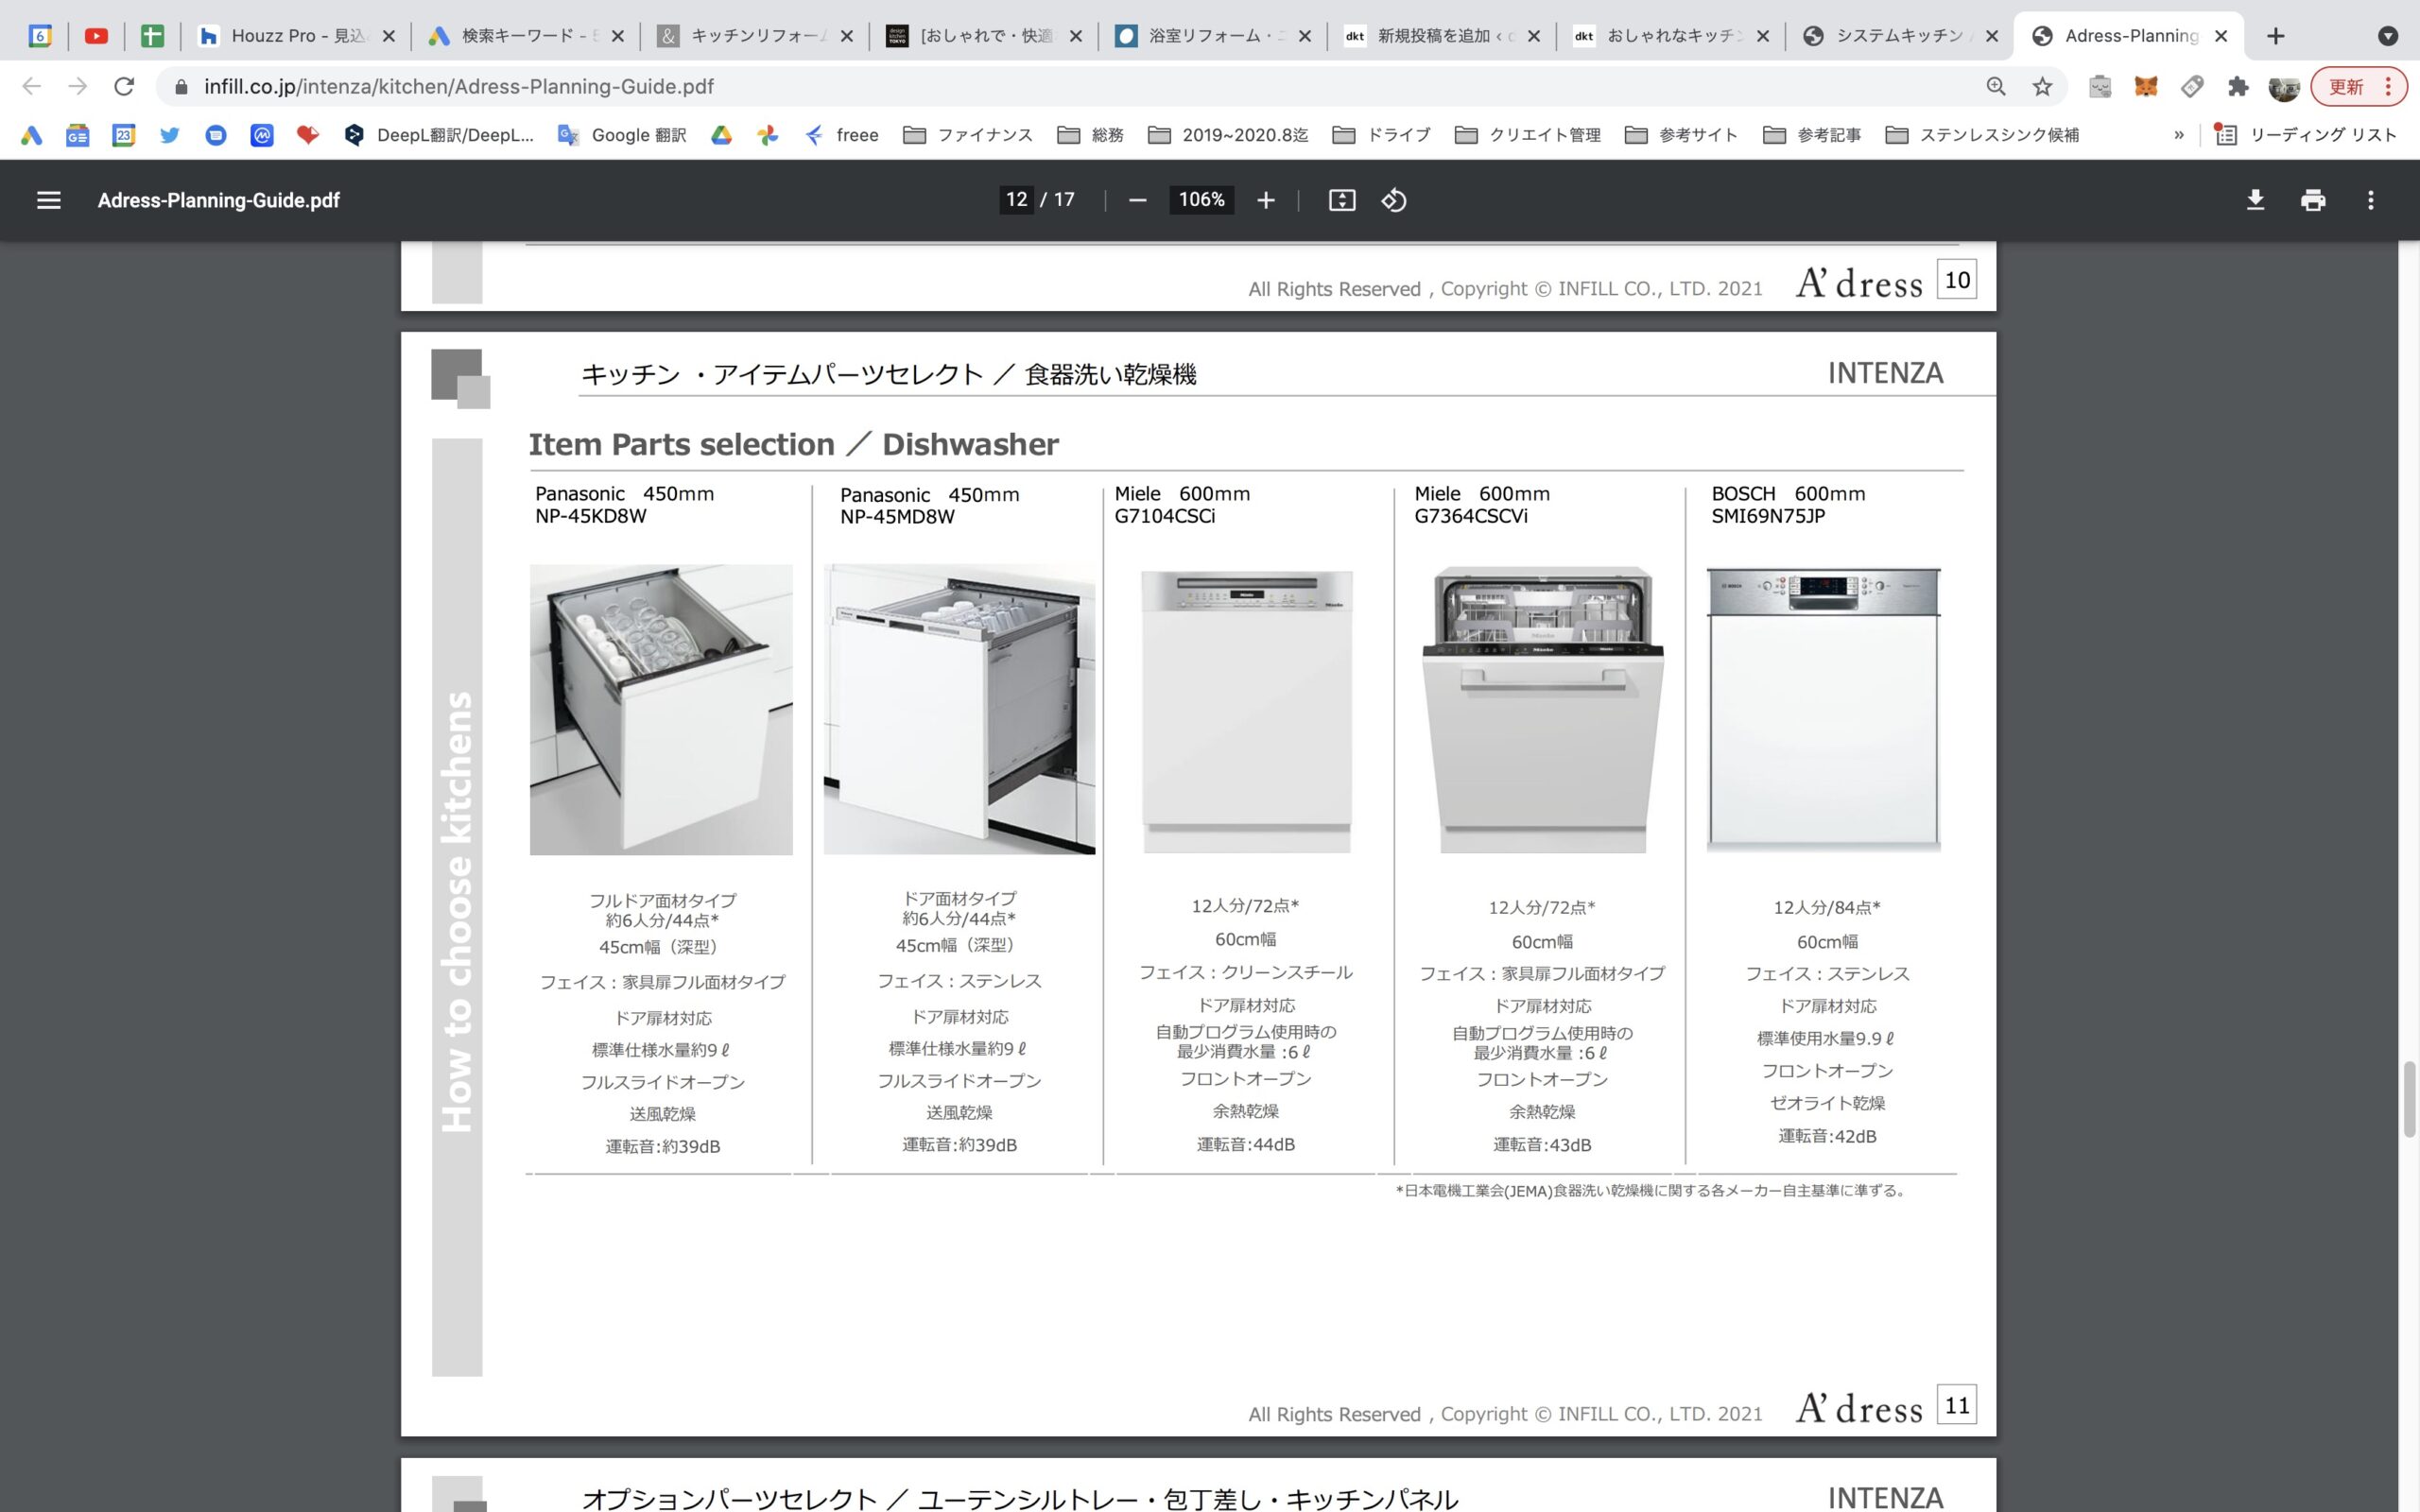Open Google Photos bookmark icon
Viewport: 2420px width, 1512px height.
(767, 135)
